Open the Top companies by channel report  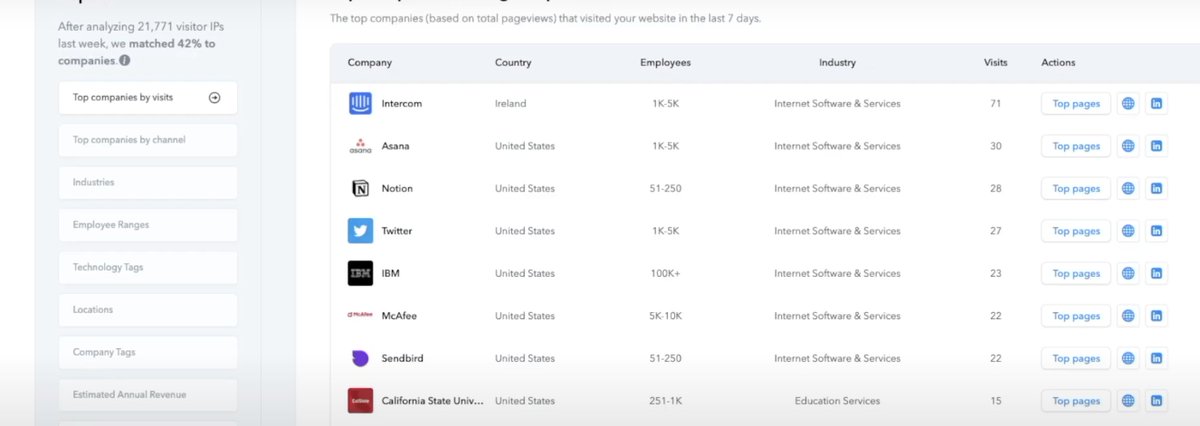148,140
